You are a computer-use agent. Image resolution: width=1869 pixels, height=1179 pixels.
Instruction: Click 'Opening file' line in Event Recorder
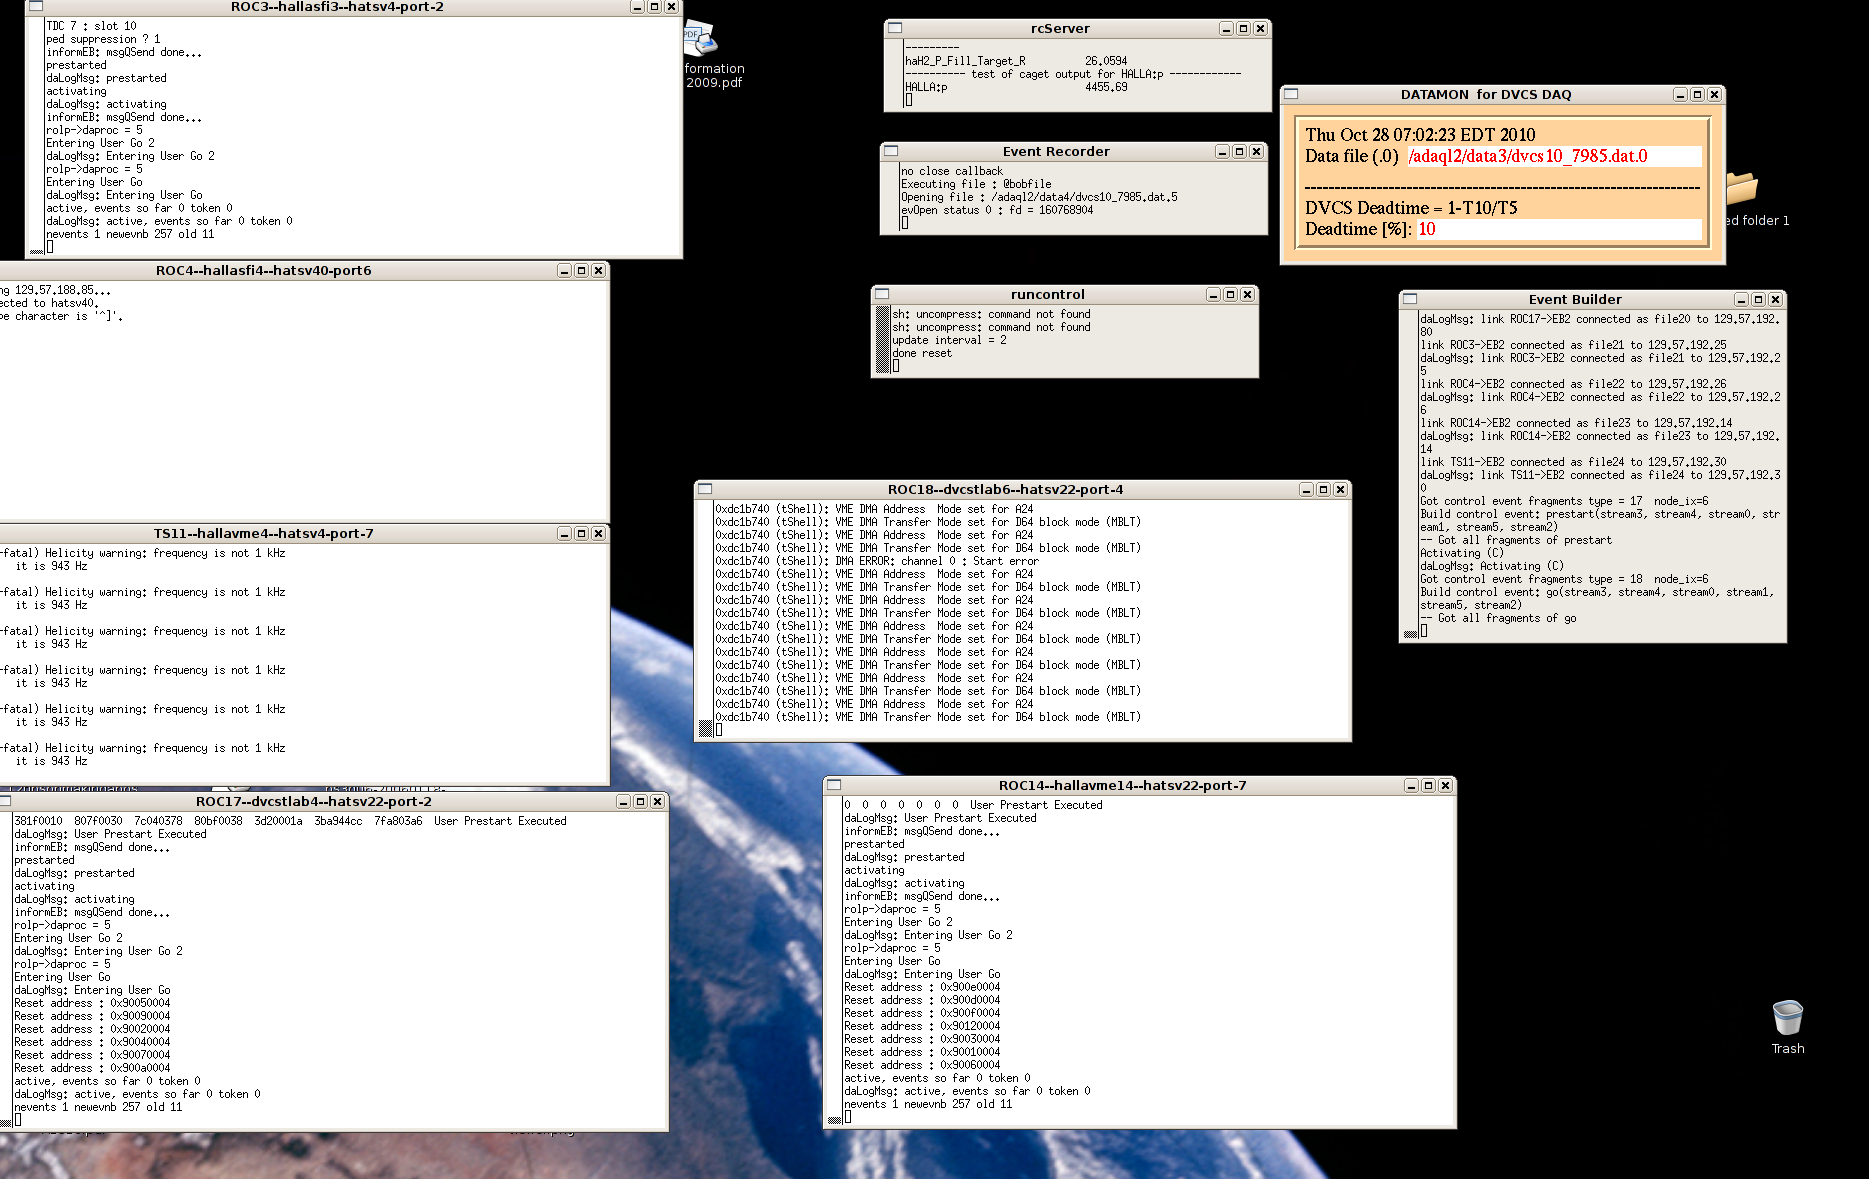tap(1039, 197)
